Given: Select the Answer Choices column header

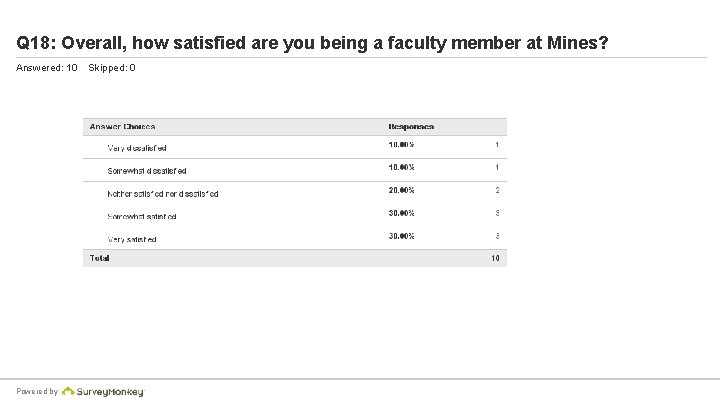Looking at the screenshot, I should (x=122, y=127).
